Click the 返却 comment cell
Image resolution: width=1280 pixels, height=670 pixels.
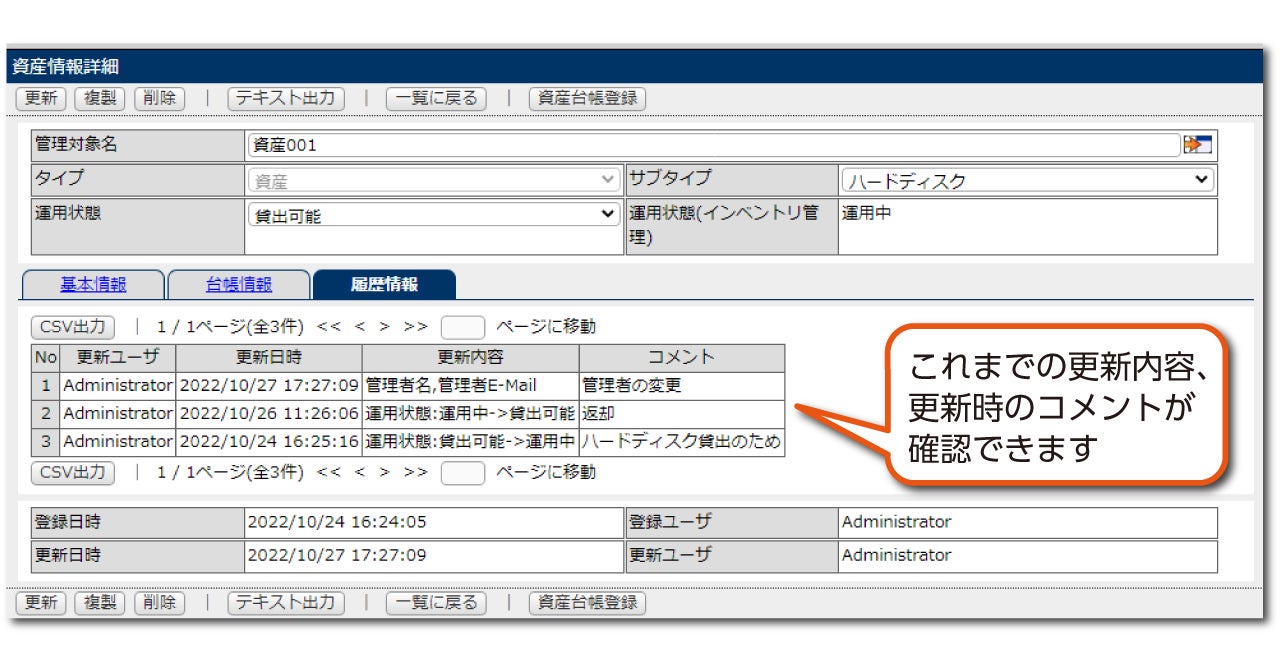(x=682, y=413)
